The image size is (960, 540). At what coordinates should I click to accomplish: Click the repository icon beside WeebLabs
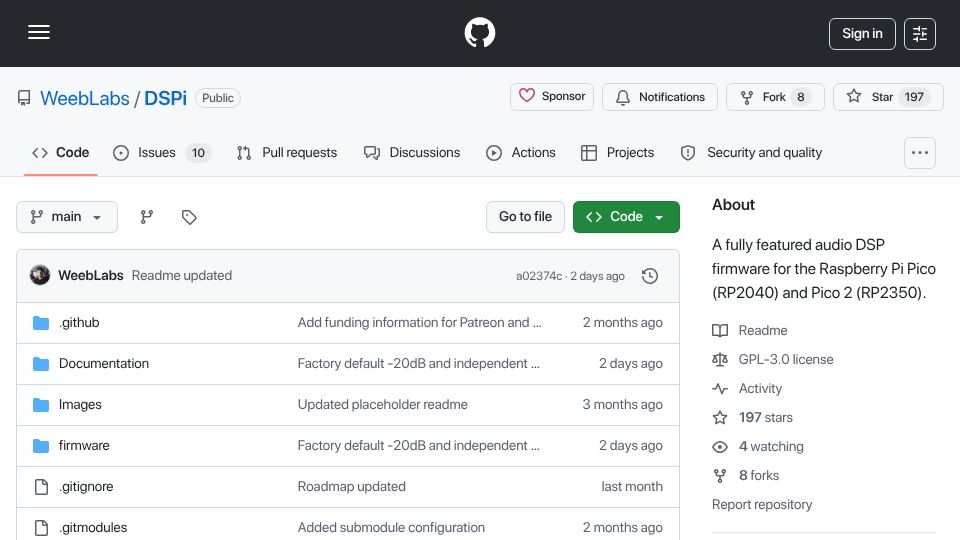(x=24, y=98)
